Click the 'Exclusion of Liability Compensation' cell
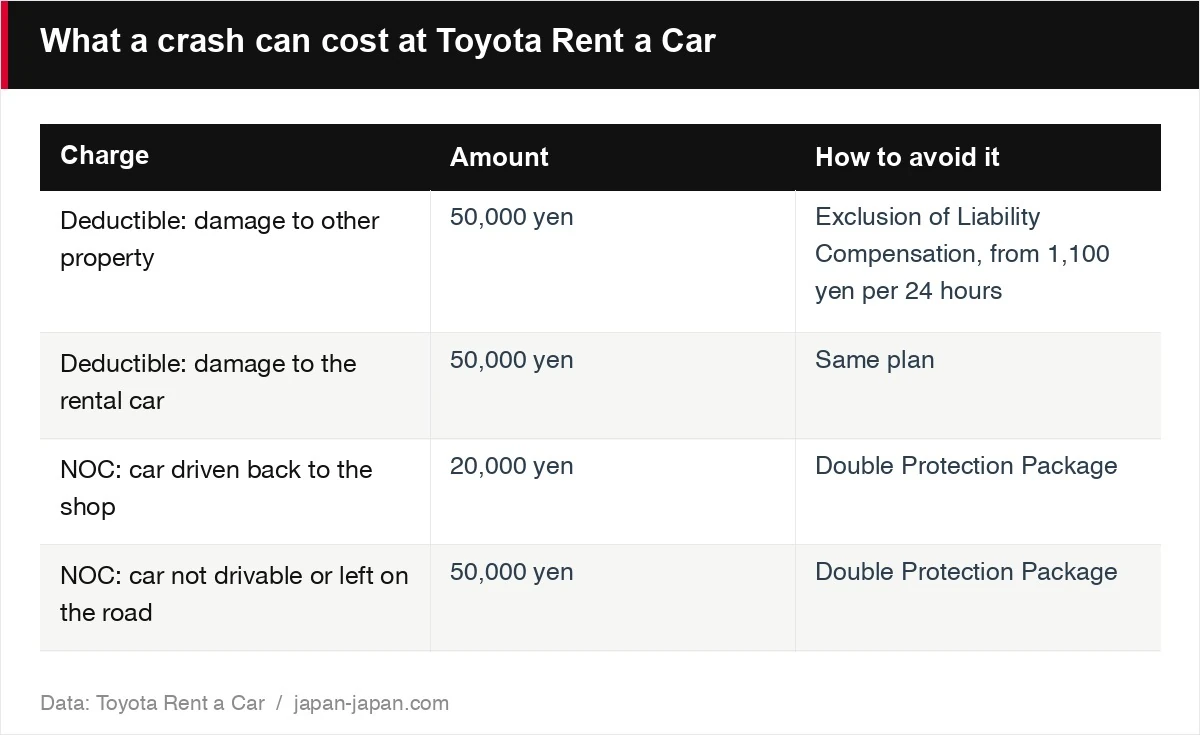Viewport: 1200px width, 735px height. click(x=978, y=261)
